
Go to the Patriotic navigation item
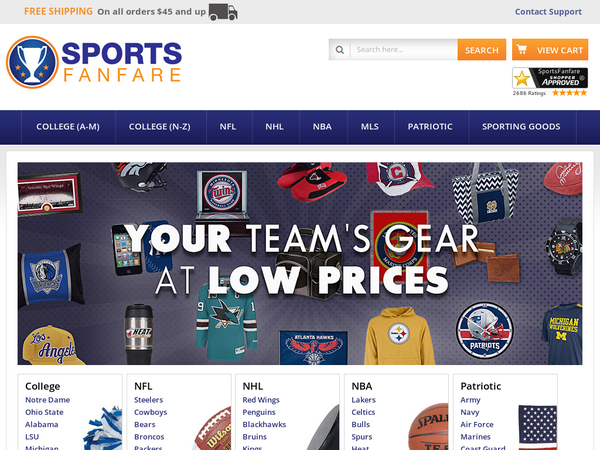pyautogui.click(x=430, y=127)
